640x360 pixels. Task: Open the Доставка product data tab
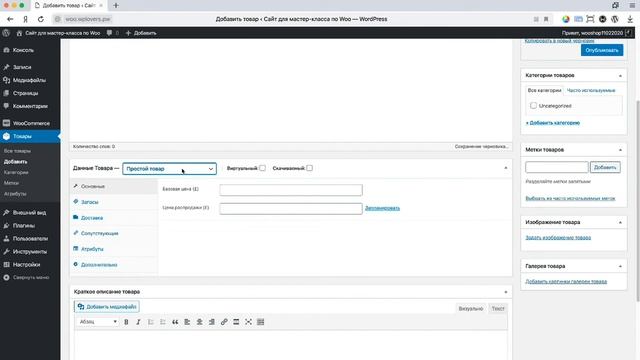pyautogui.click(x=114, y=218)
